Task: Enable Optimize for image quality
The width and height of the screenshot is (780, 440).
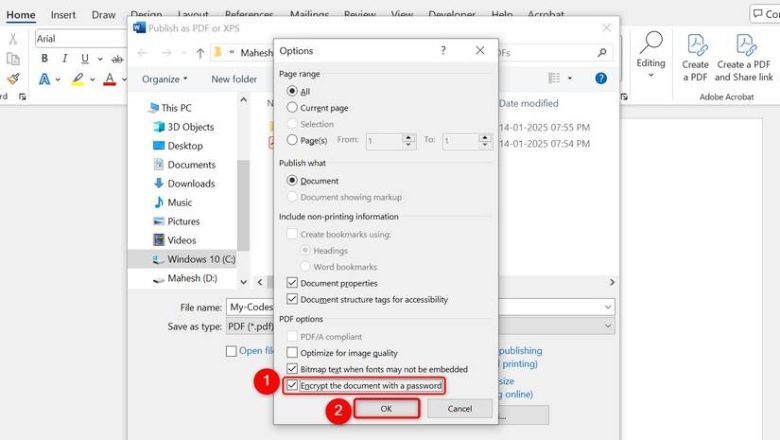Action: (x=292, y=352)
